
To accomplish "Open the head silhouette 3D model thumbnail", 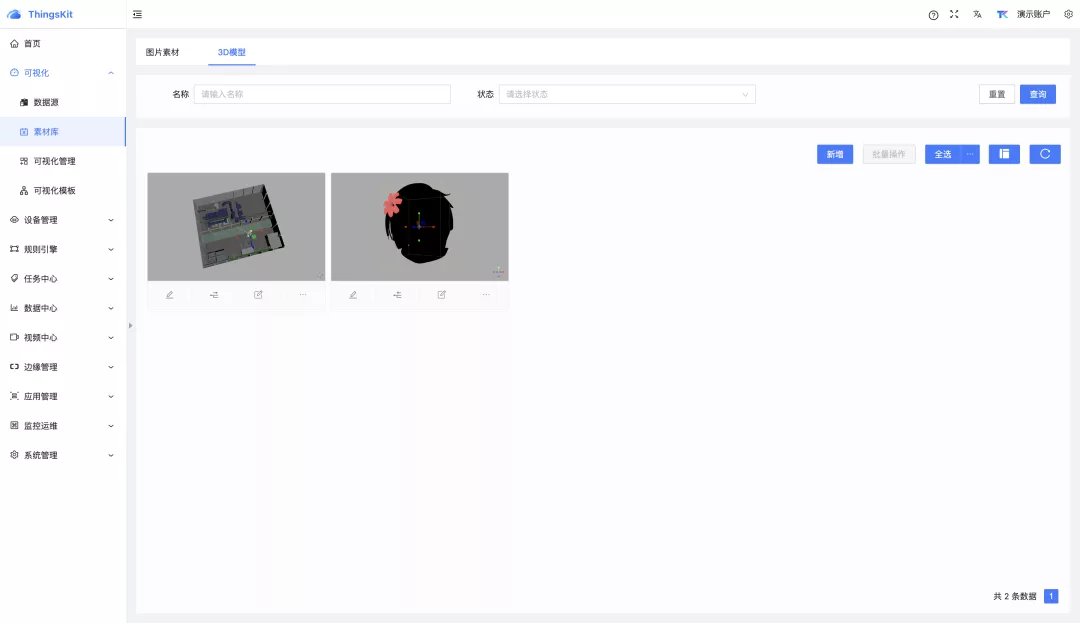I will point(419,227).
